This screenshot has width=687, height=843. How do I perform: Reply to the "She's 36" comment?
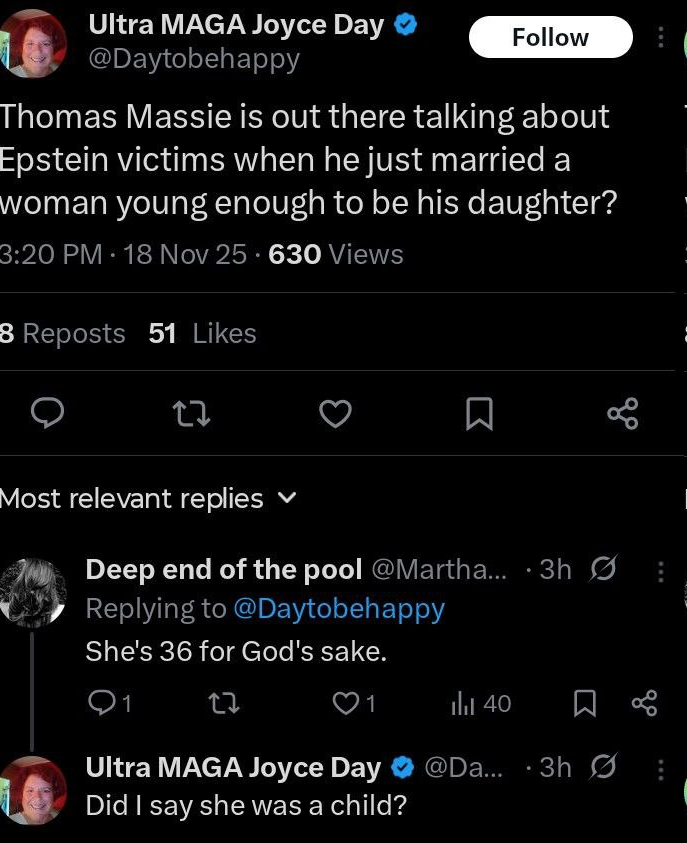click(x=102, y=704)
